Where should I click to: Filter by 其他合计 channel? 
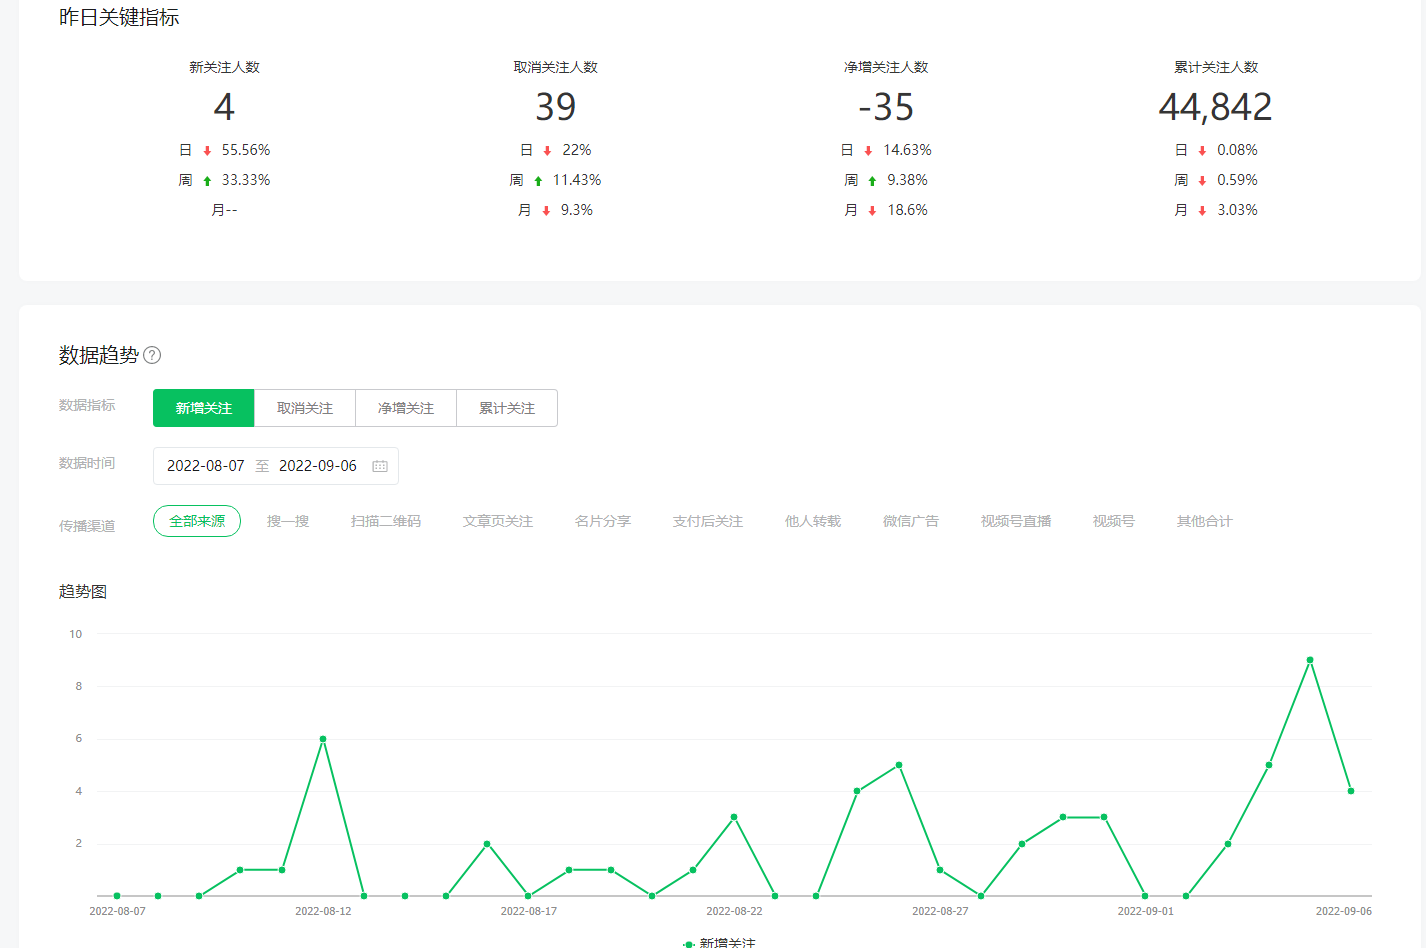coord(1205,521)
